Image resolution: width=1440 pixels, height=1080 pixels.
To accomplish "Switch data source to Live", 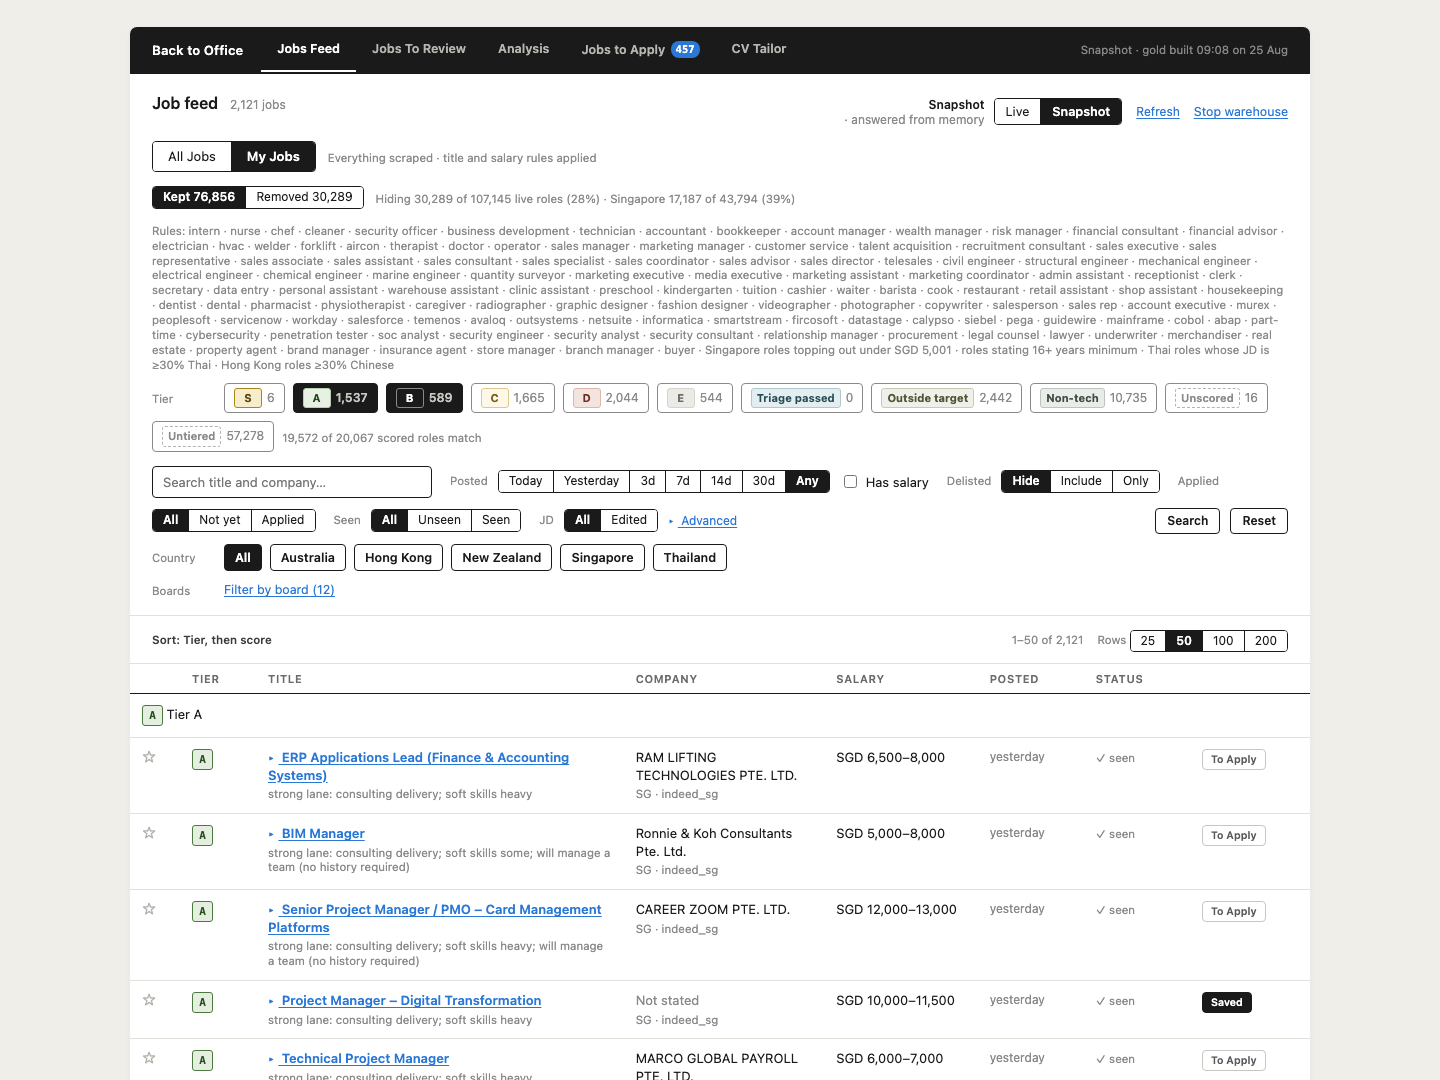I will pos(1017,112).
